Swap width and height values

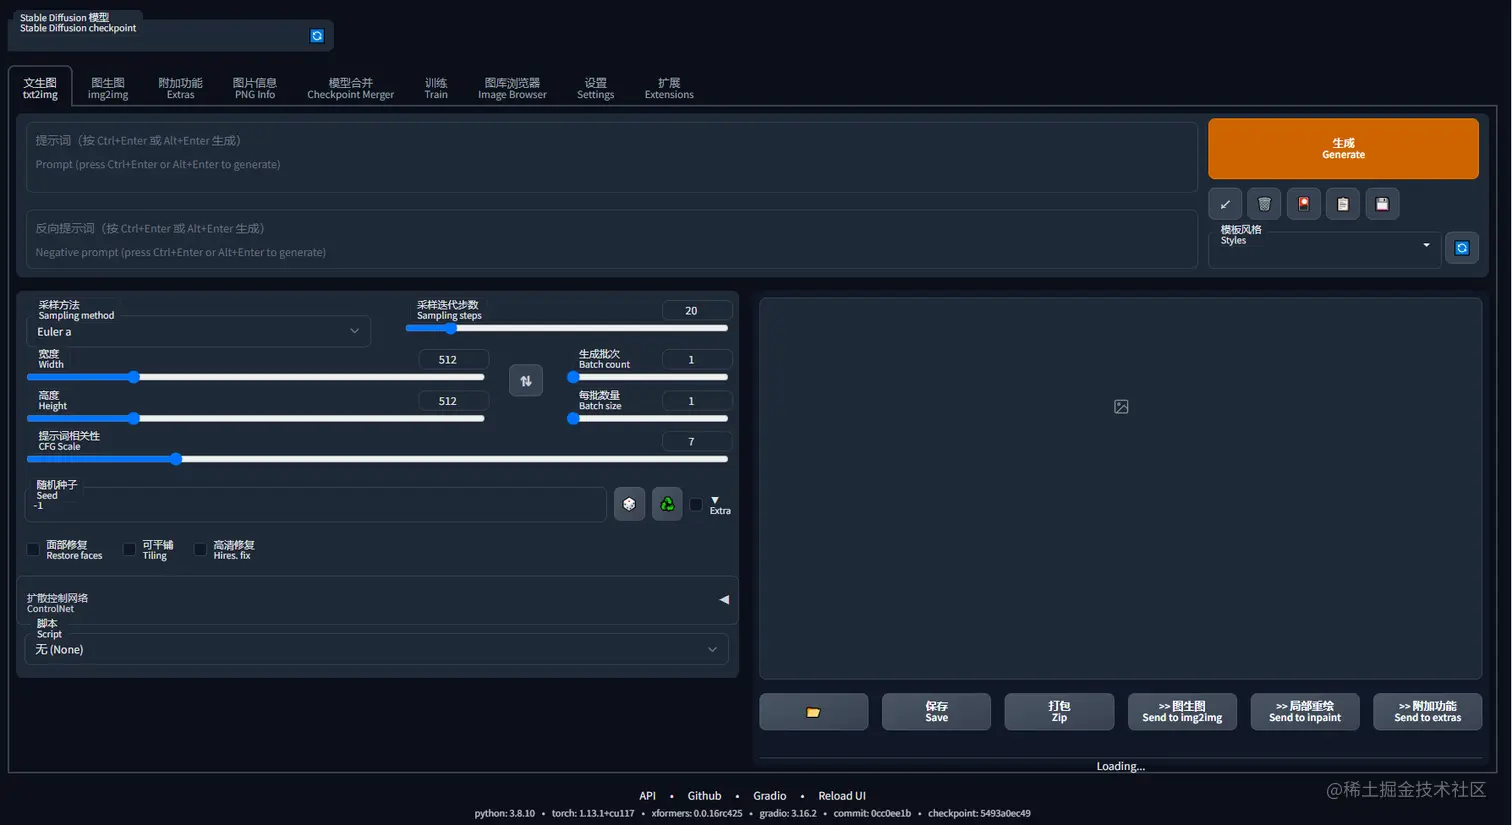[526, 380]
